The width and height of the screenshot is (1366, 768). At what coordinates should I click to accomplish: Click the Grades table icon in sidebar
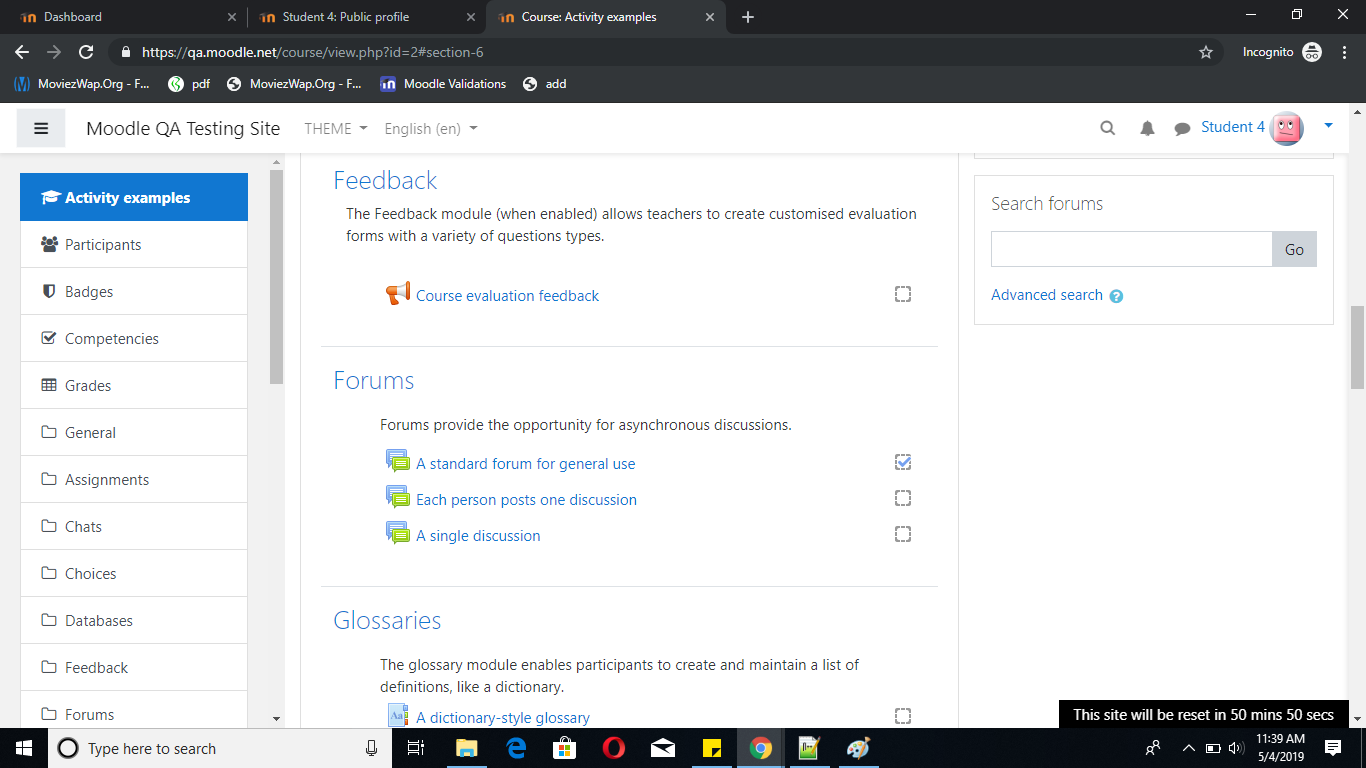pyautogui.click(x=49, y=385)
